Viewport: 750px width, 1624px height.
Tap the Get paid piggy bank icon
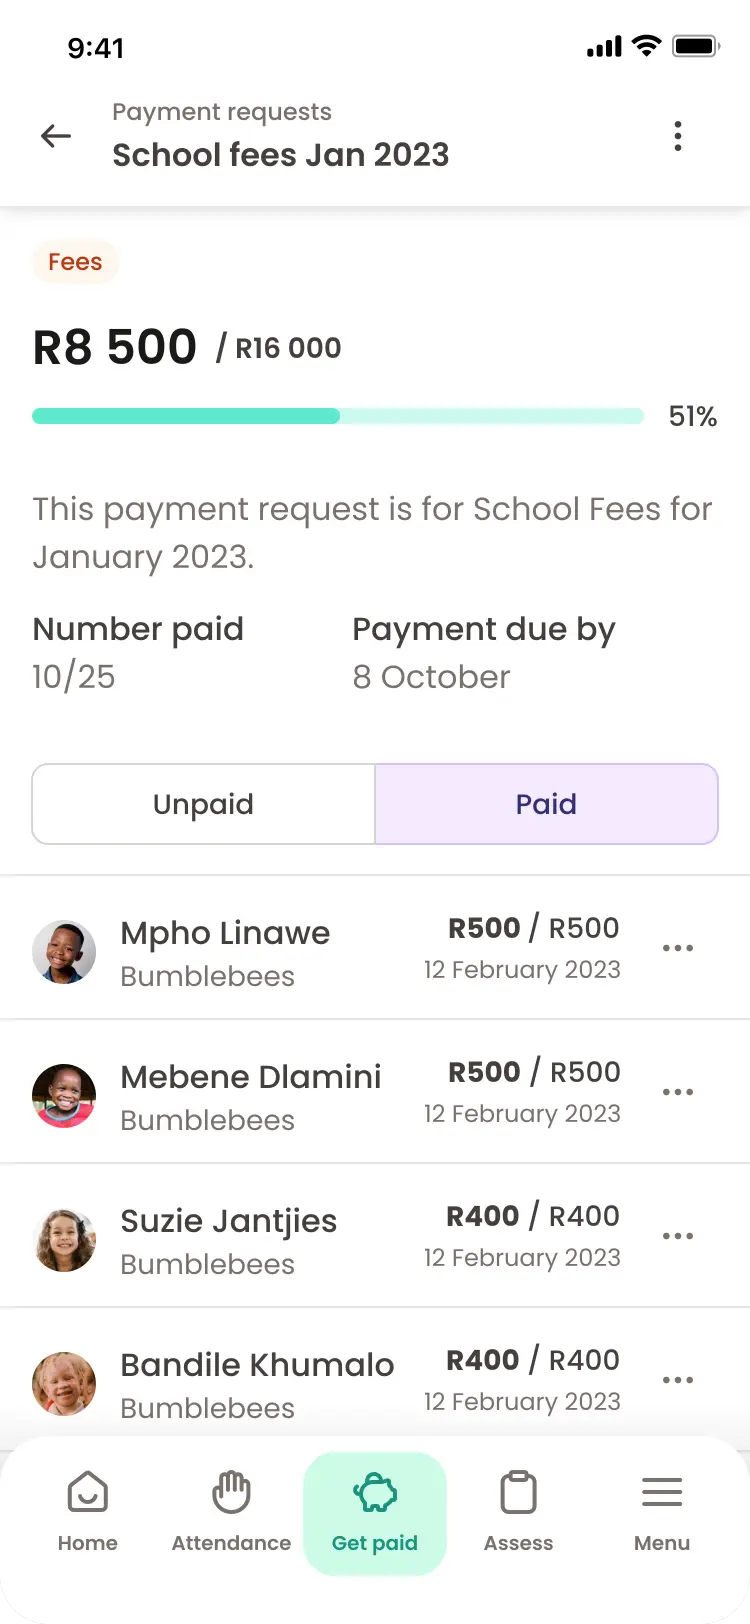click(375, 1494)
